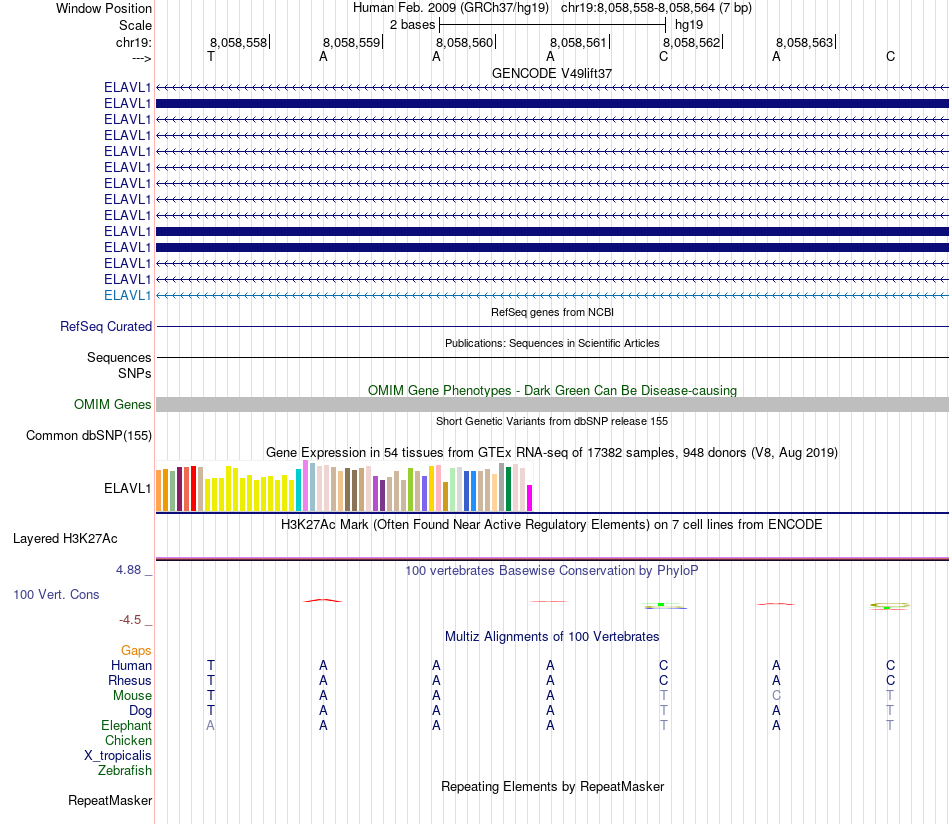Click the Elephant row's faded A base
This screenshot has height=824, width=950.
[x=210, y=725]
